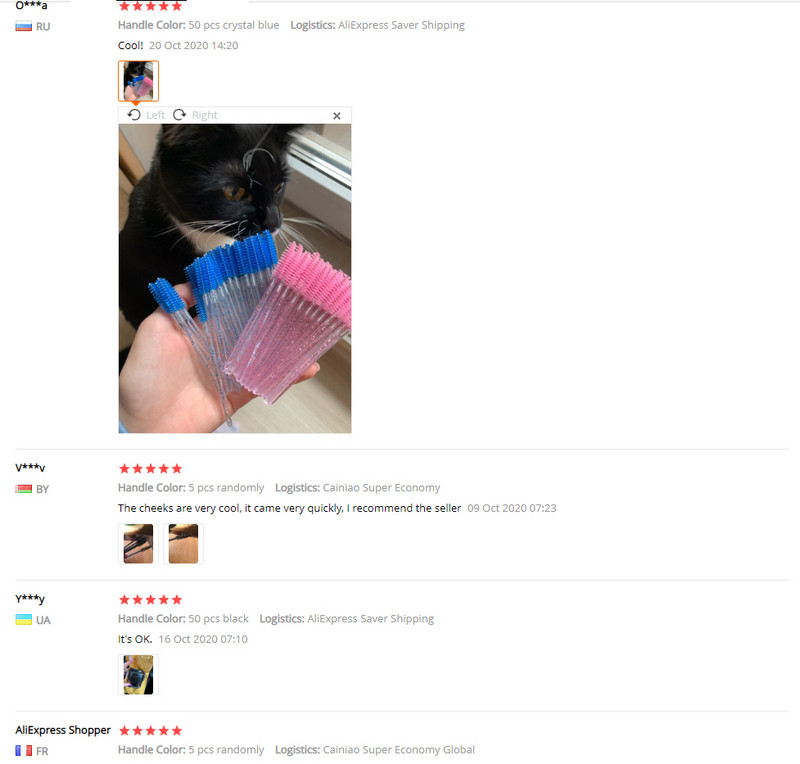800x764 pixels.
Task: Click the Ukraine flag icon next to UA
Action: pos(23,620)
